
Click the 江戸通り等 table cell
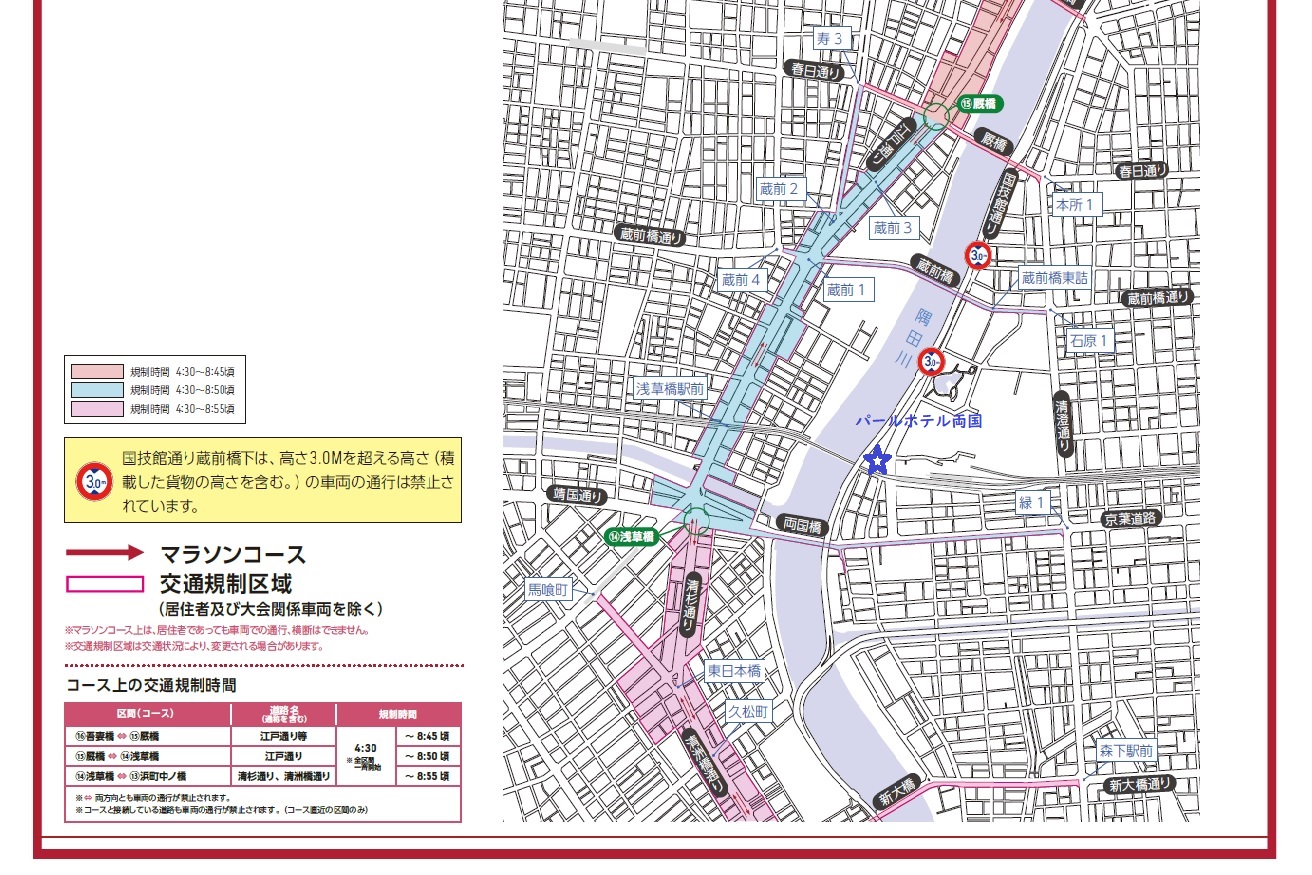click(283, 735)
